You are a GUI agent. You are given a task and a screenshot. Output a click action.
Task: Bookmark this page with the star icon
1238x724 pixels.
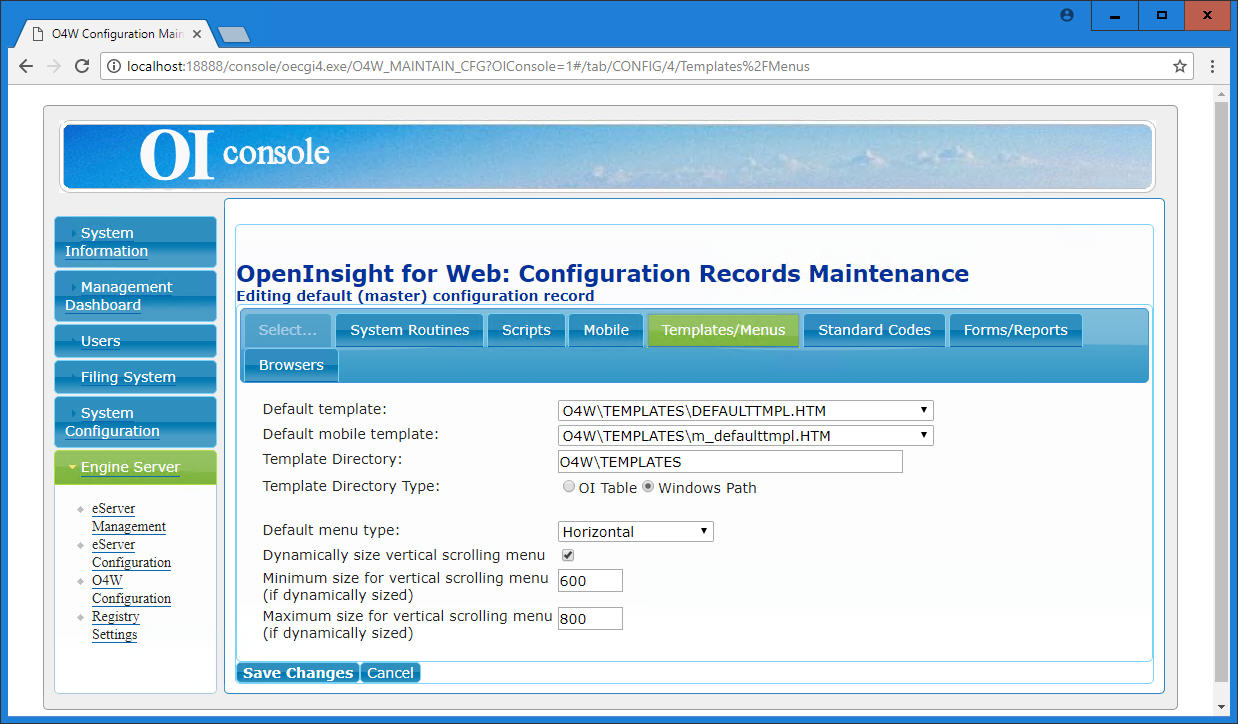(x=1180, y=66)
